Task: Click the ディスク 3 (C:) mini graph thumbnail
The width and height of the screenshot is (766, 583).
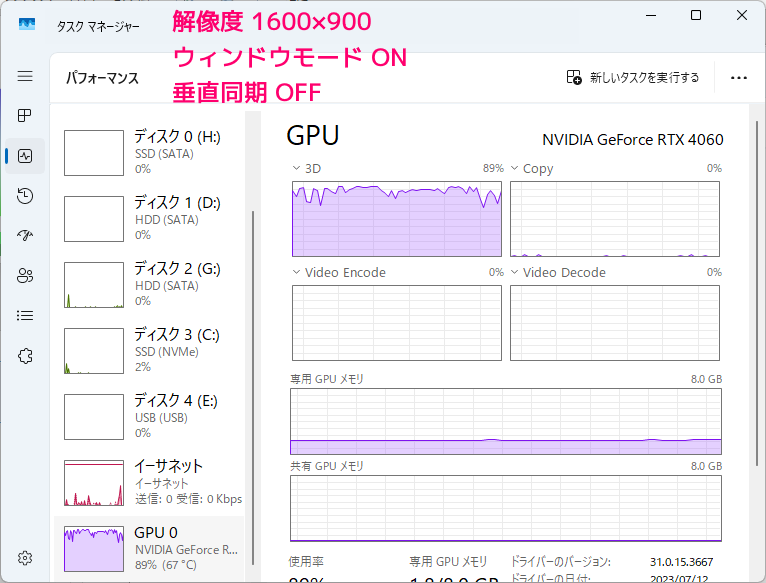Action: point(94,351)
